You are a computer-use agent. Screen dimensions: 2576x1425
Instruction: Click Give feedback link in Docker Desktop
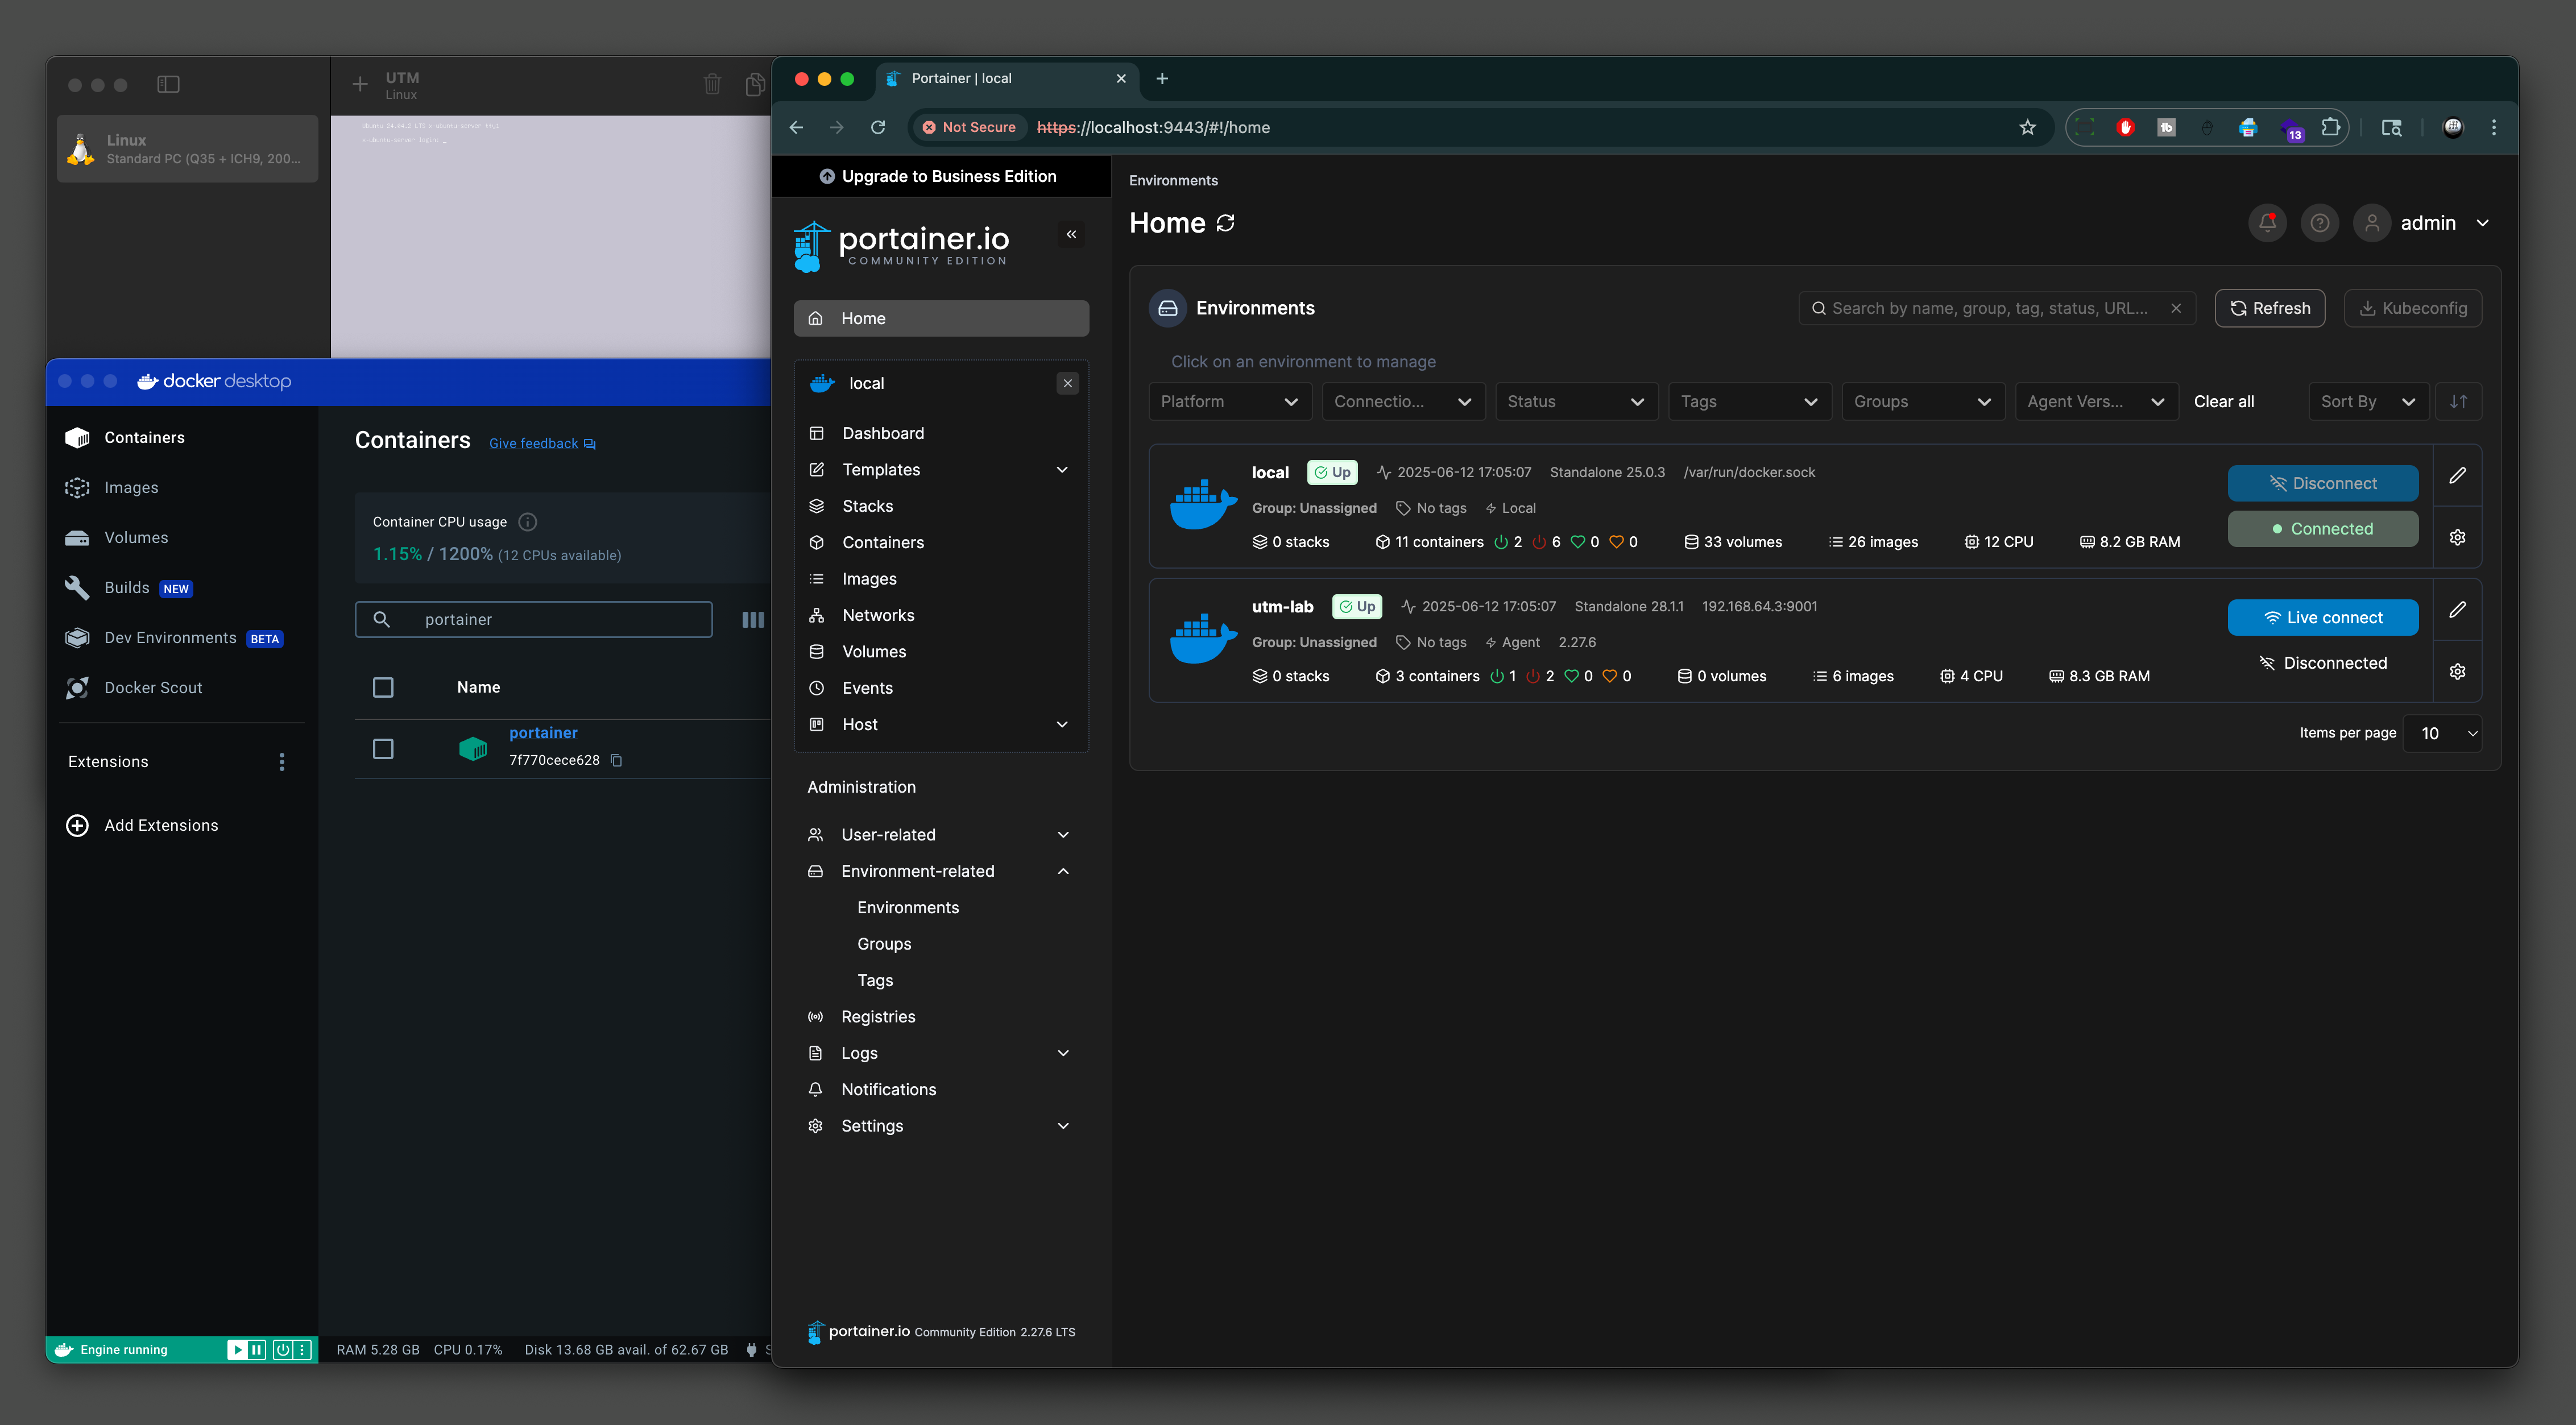click(x=541, y=444)
